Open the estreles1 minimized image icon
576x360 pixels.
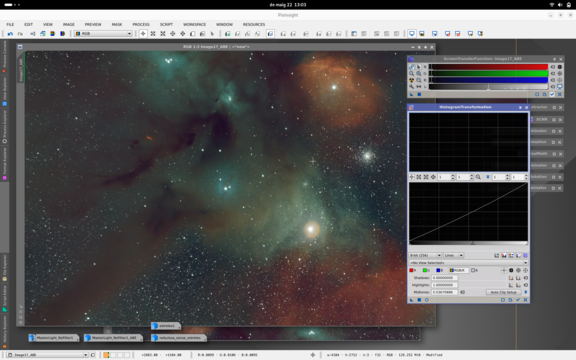[166, 326]
